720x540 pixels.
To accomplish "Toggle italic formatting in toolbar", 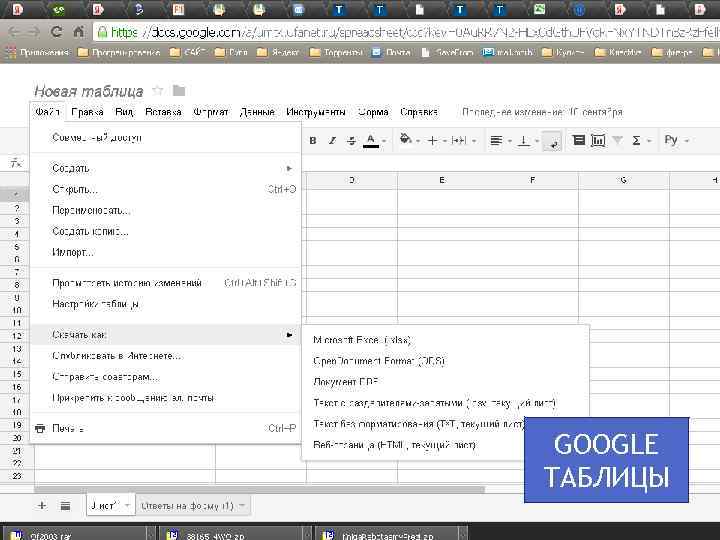I will 332,141.
